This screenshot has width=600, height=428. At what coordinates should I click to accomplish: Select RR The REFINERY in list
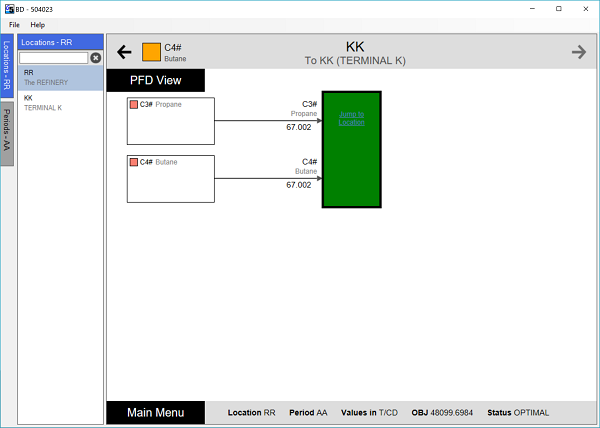click(x=60, y=77)
